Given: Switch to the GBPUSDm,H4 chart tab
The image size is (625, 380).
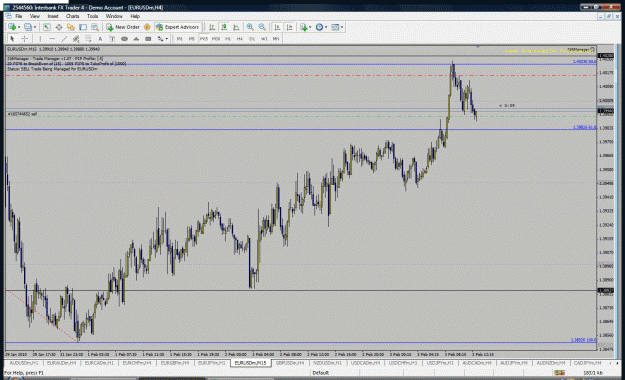Looking at the screenshot, I should click(x=290, y=363).
